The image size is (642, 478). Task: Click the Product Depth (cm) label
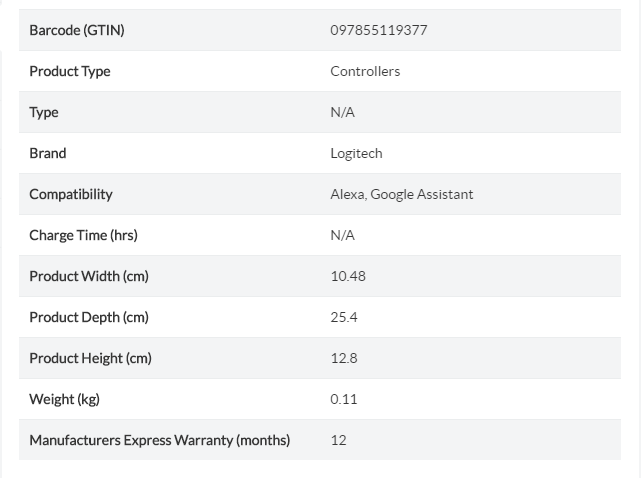(89, 317)
